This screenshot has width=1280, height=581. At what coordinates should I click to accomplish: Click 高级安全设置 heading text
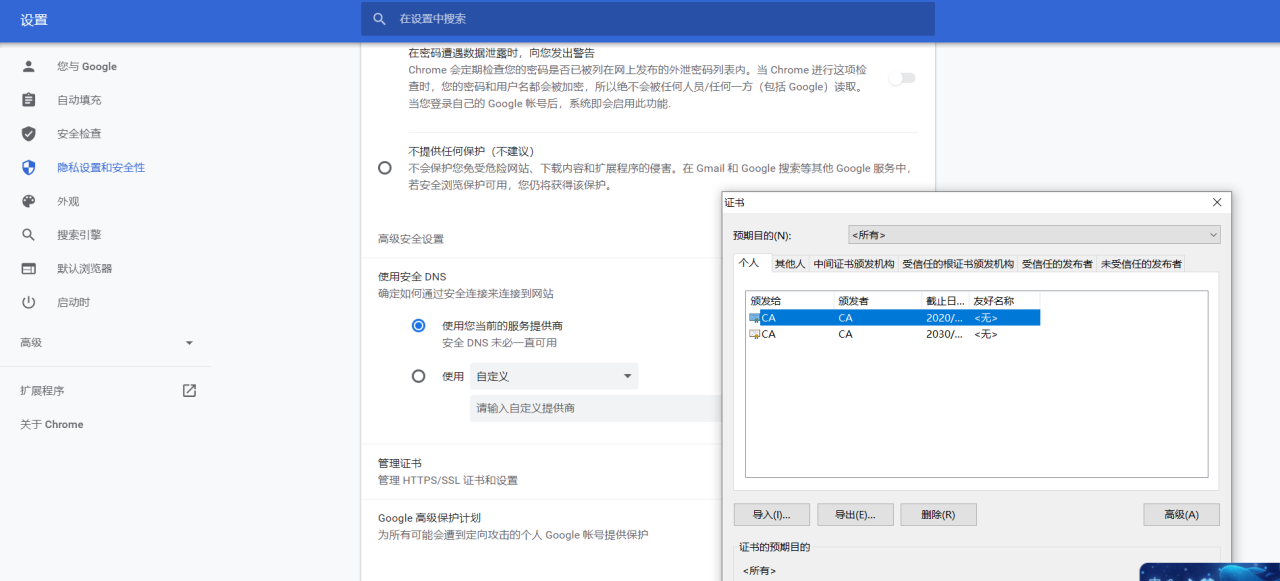tap(411, 239)
